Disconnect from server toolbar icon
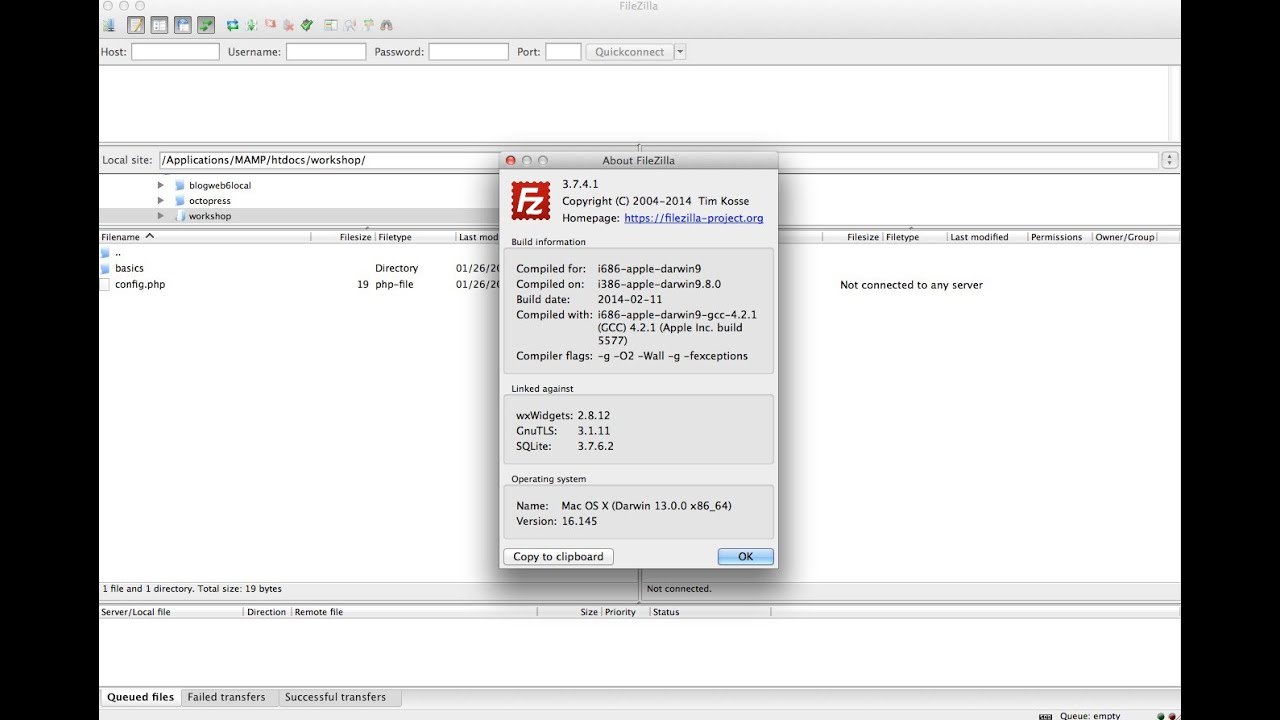Viewport: 1280px width, 720px height. click(288, 25)
